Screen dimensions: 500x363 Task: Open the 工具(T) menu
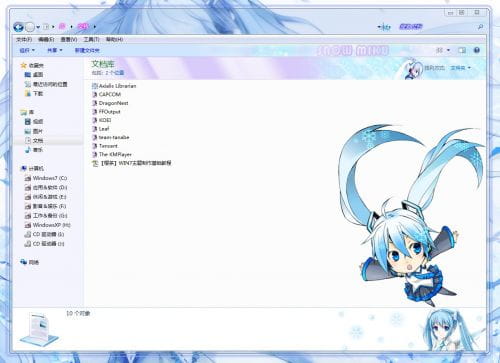click(x=91, y=39)
